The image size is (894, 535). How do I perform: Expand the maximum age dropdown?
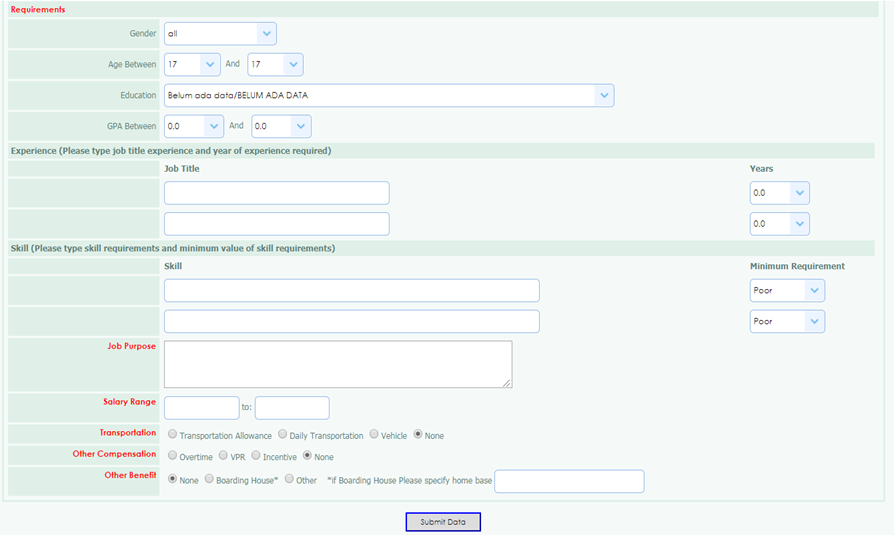click(275, 64)
